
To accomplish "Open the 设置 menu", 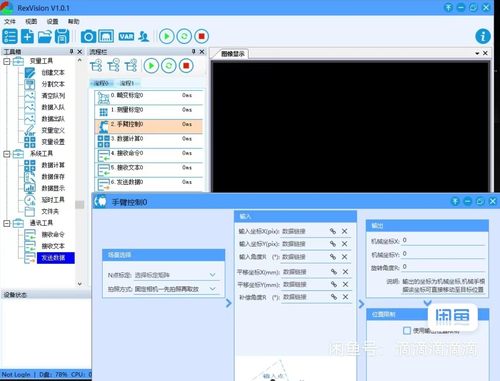I will 52,21.
